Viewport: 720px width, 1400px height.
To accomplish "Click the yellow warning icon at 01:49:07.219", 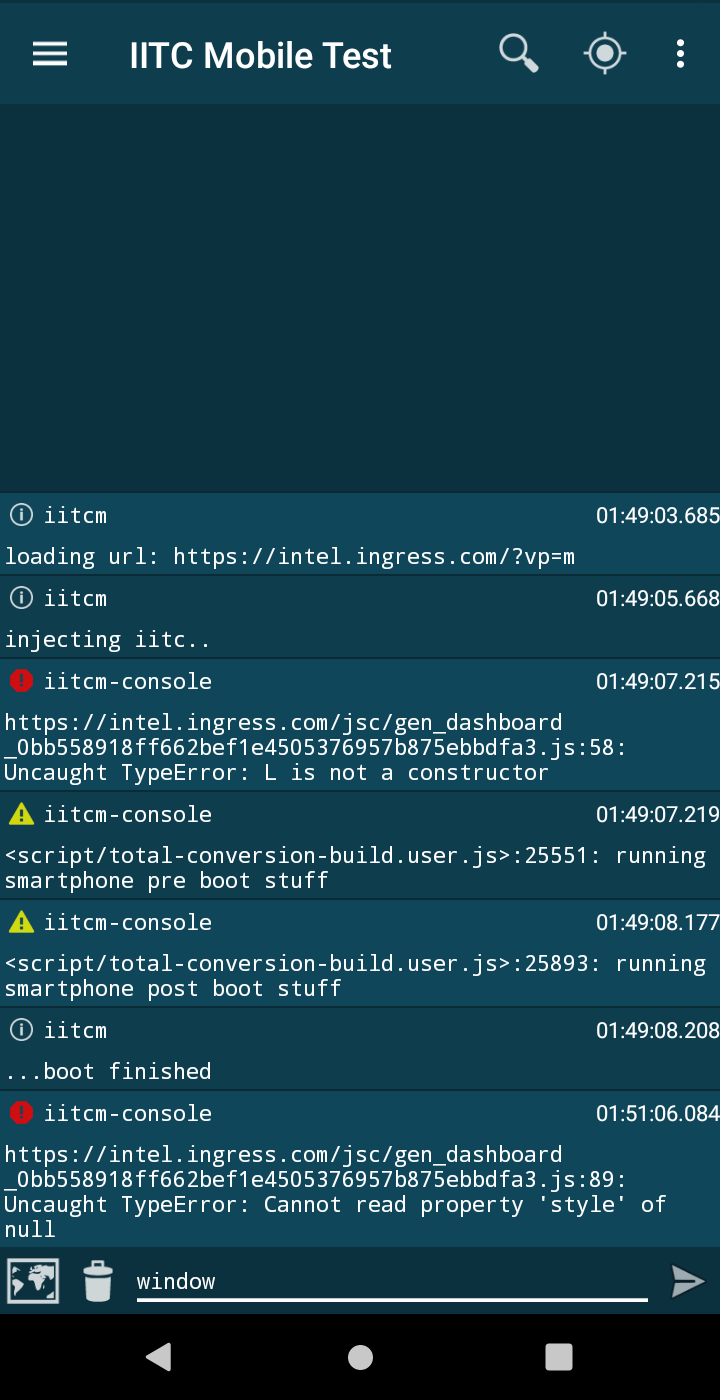I will point(20,813).
